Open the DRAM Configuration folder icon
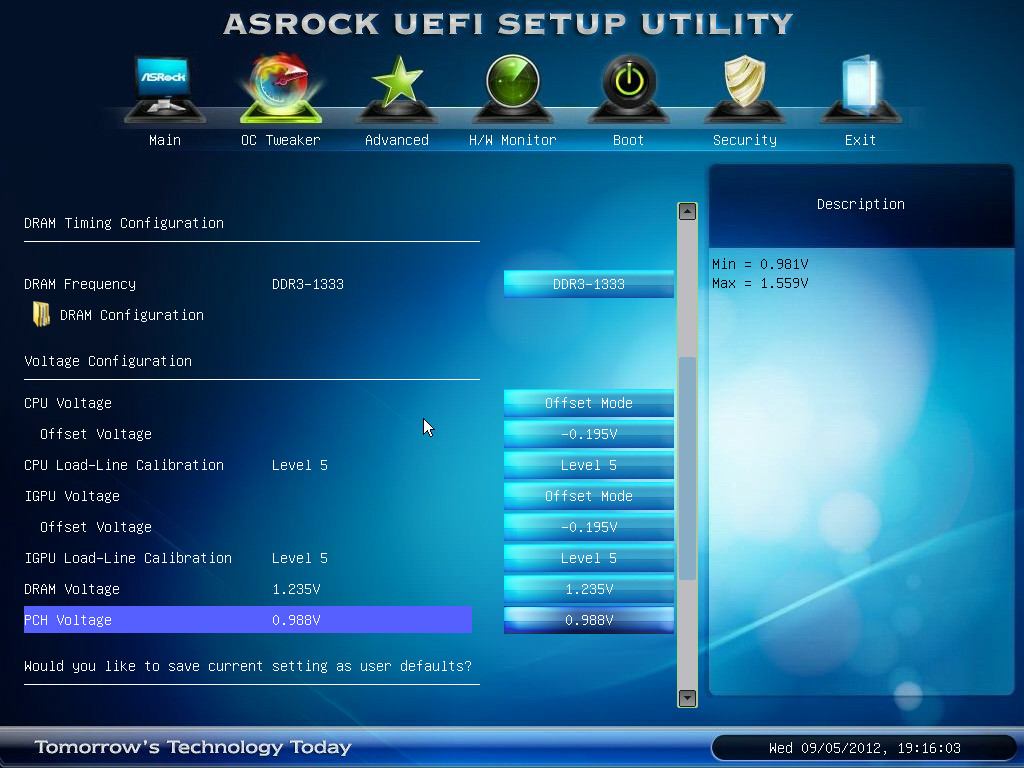The height and width of the screenshot is (768, 1024). [x=41, y=314]
